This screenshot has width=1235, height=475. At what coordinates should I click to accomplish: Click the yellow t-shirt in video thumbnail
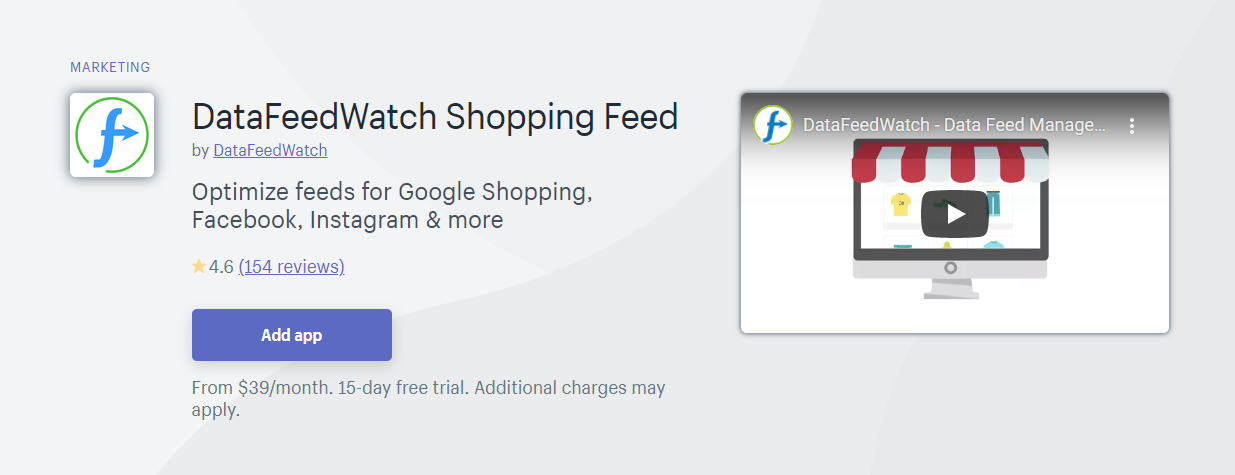pos(901,205)
